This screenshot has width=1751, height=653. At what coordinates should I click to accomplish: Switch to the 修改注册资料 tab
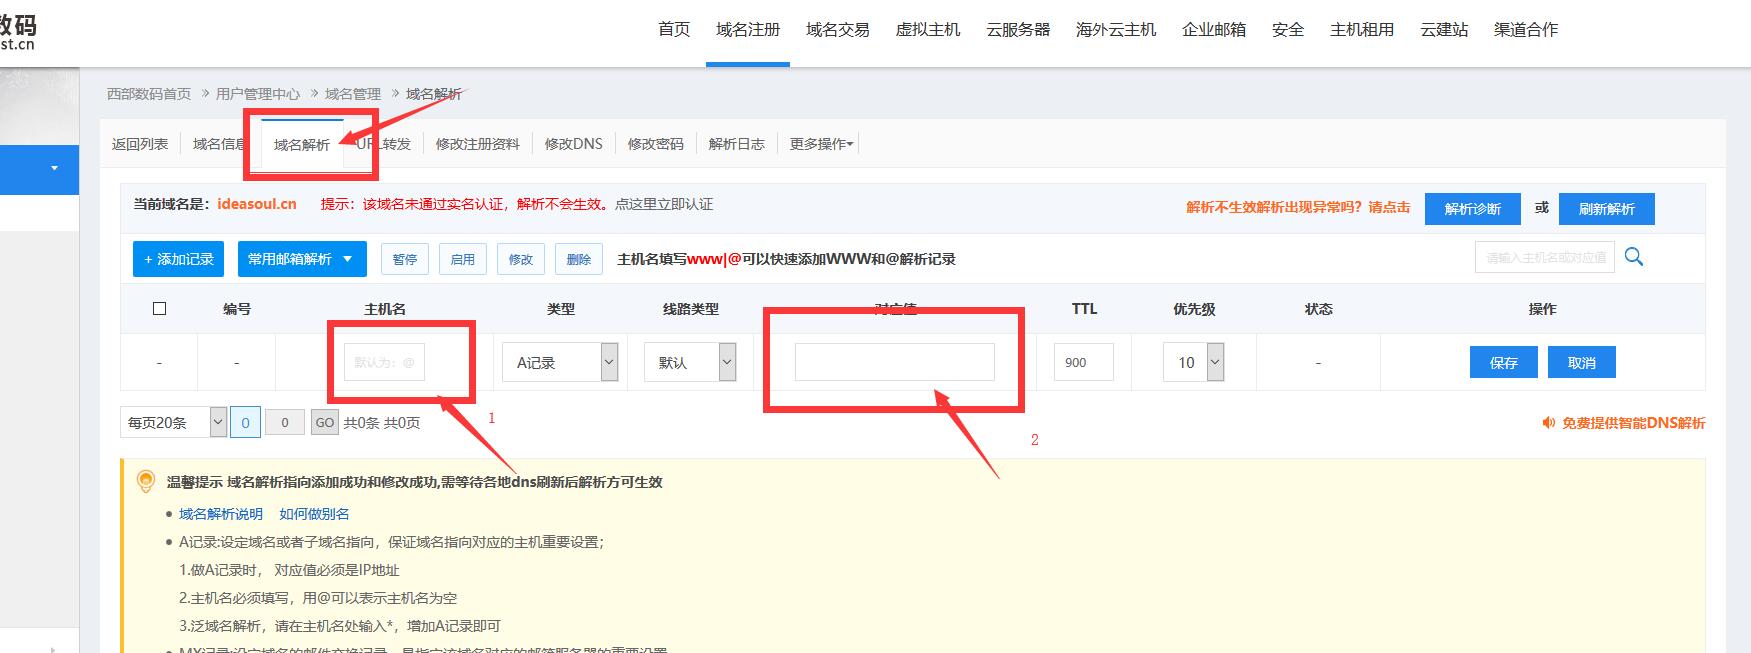tap(478, 144)
